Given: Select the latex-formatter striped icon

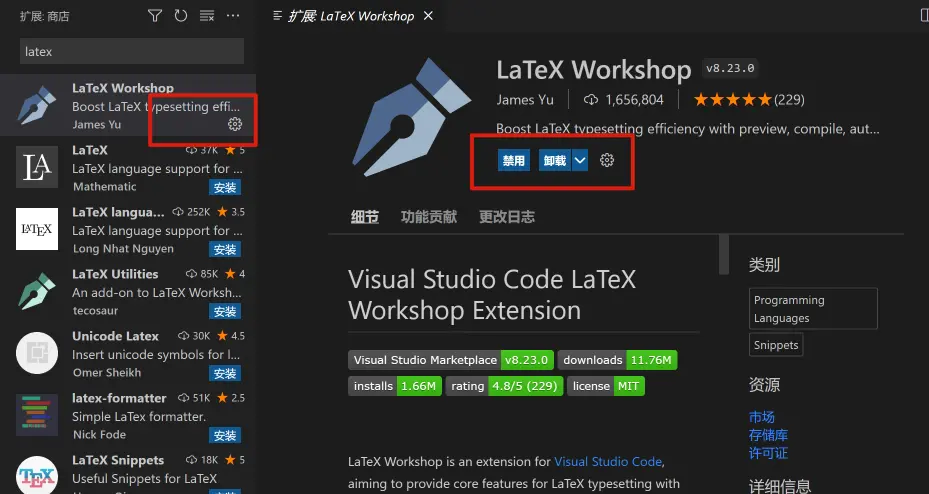Looking at the screenshot, I should pos(37,415).
